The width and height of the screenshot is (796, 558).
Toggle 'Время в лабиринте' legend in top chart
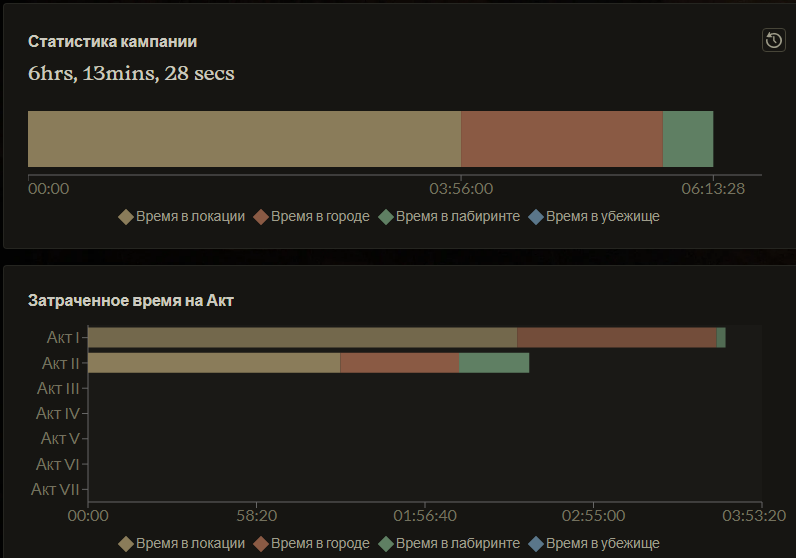[x=449, y=217]
